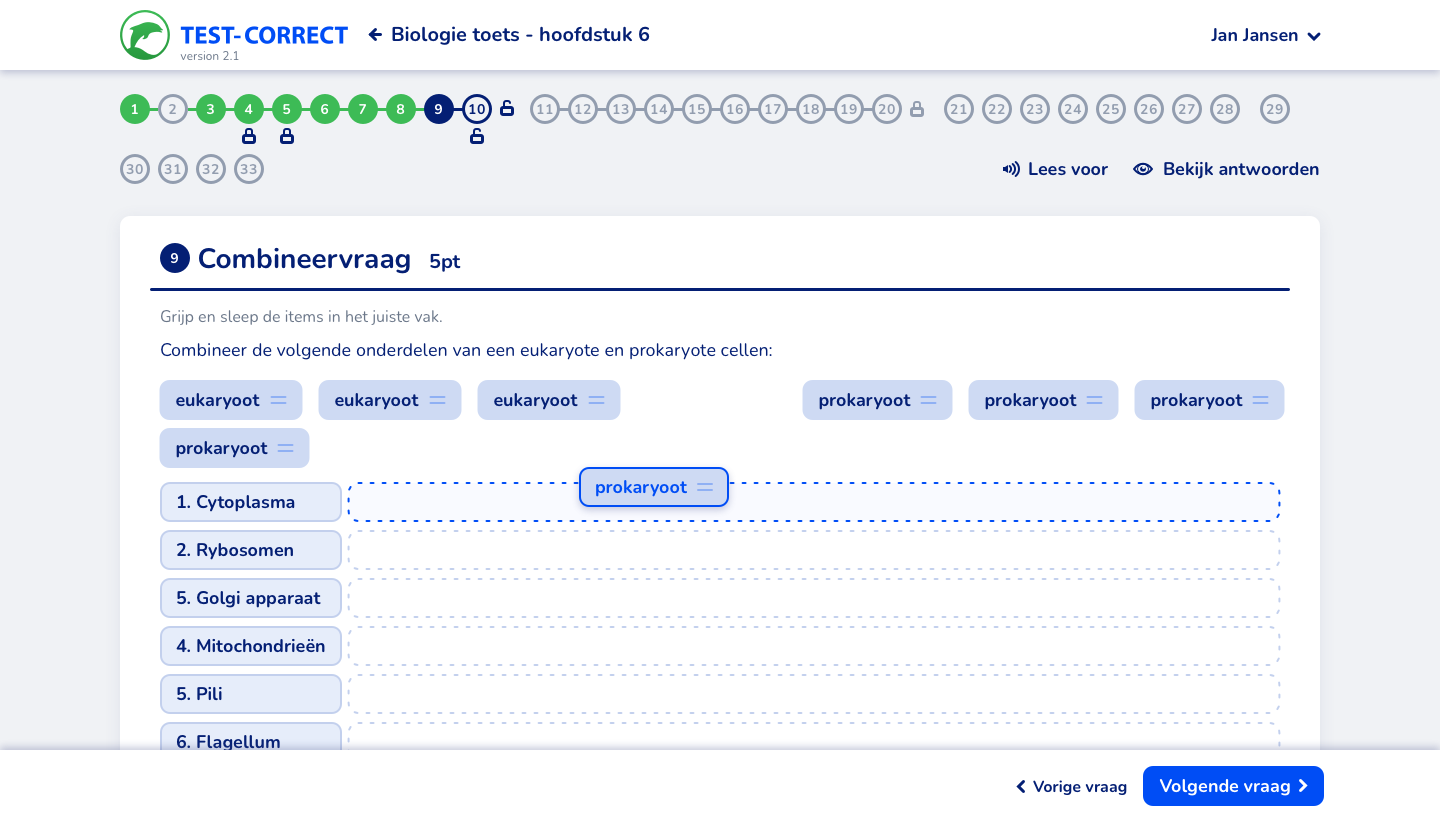Click the 4. Mitochondrieën label

251,646
